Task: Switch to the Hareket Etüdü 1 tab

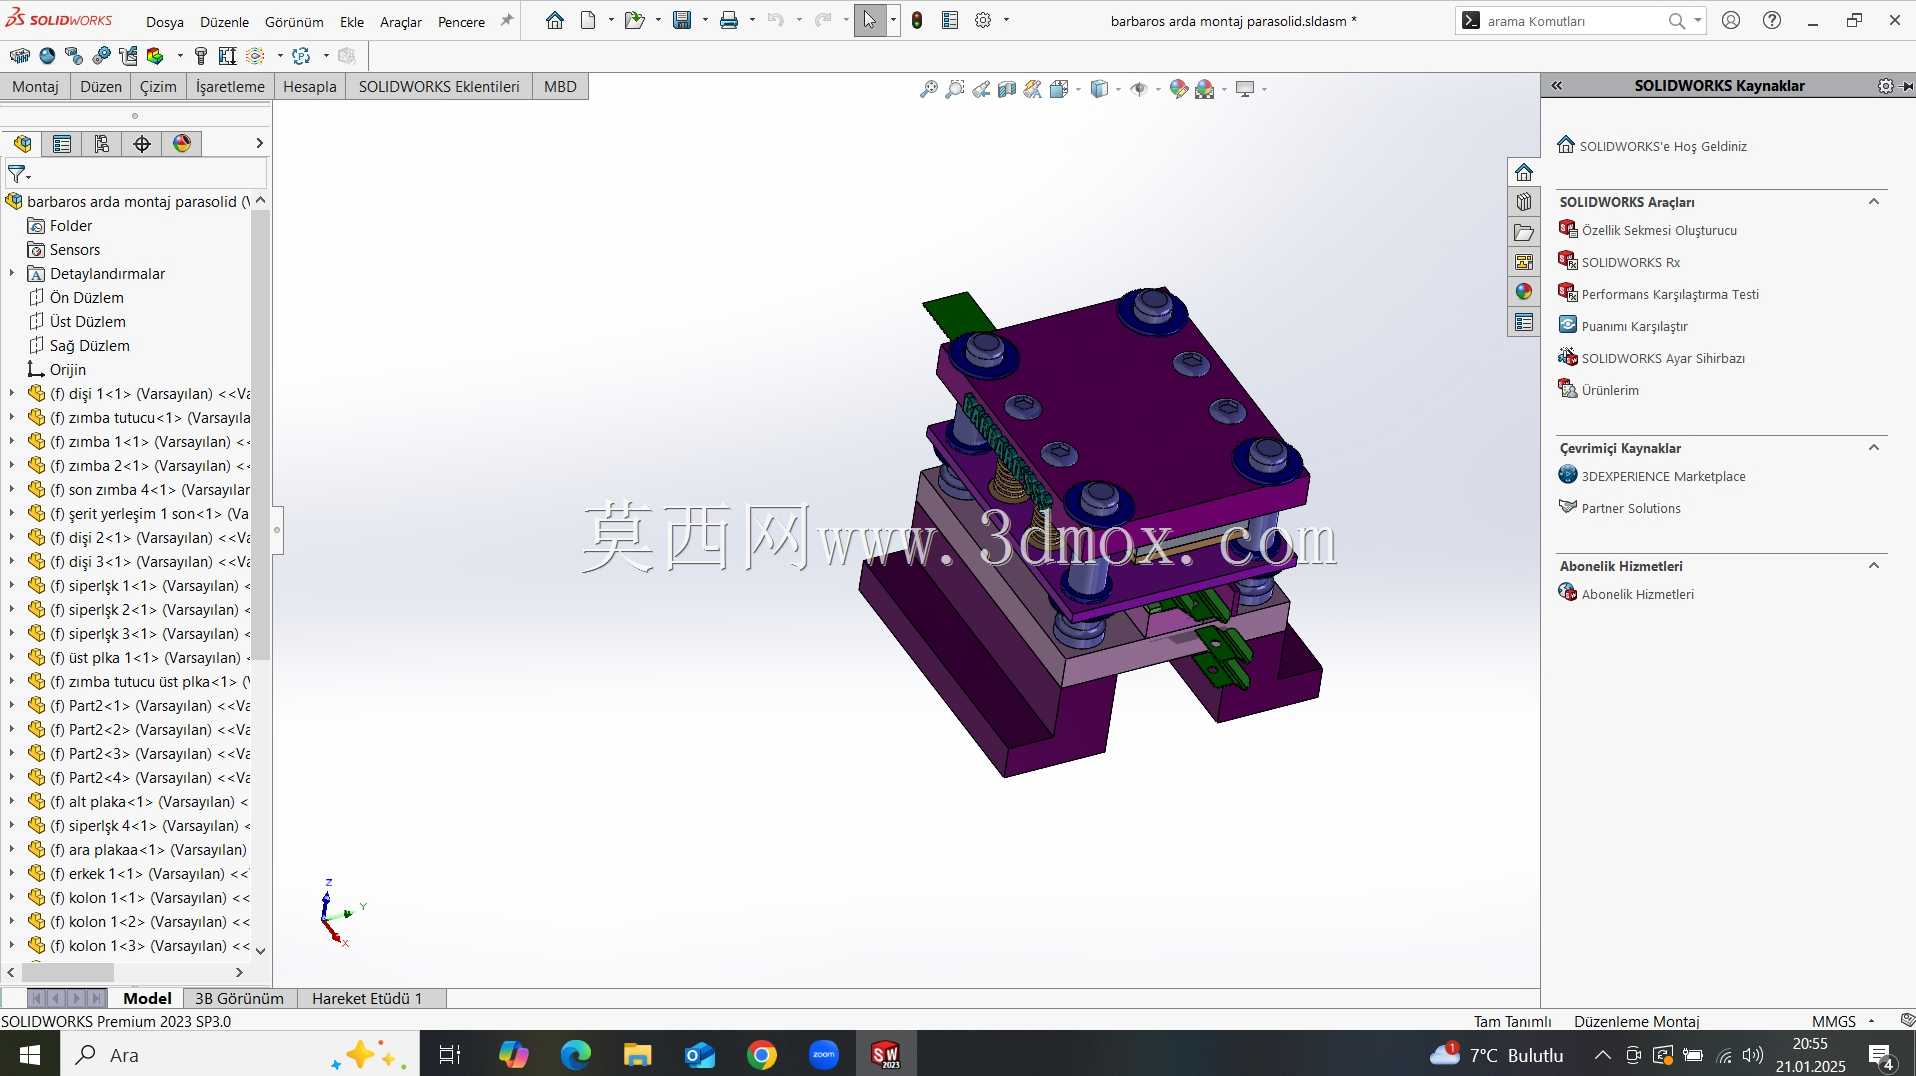Action: [x=367, y=998]
